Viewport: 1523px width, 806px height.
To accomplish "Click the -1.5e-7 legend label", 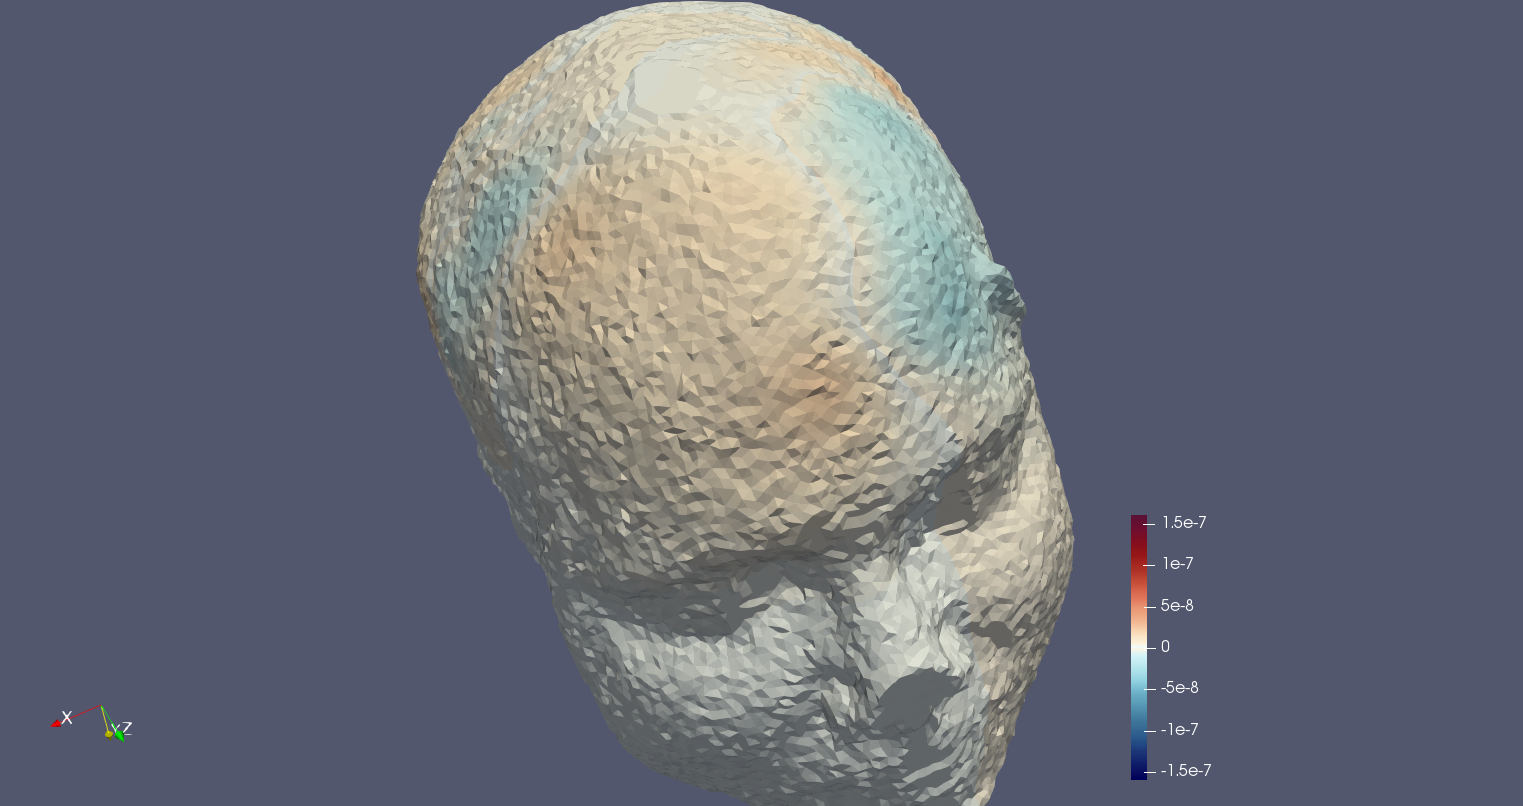I will [x=1186, y=771].
